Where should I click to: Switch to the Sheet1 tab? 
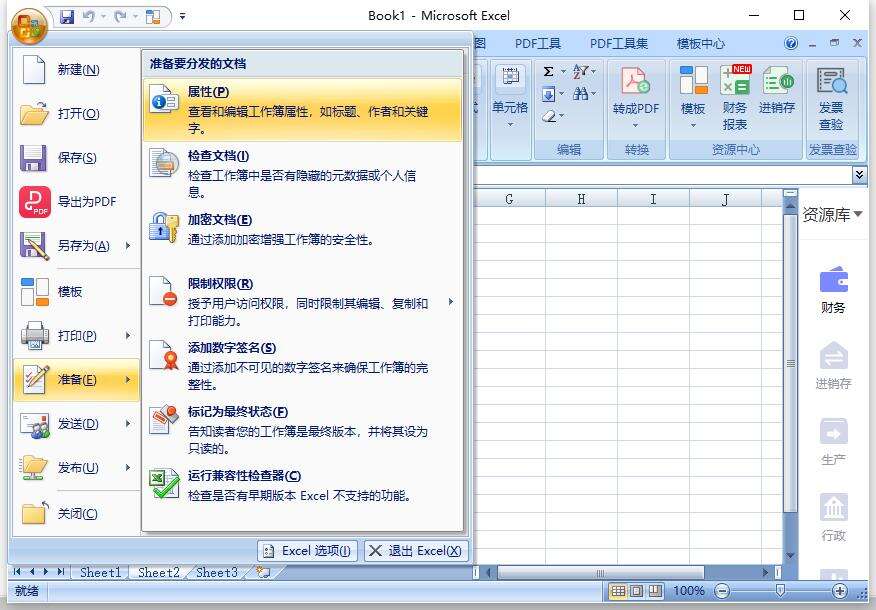pyautogui.click(x=101, y=573)
